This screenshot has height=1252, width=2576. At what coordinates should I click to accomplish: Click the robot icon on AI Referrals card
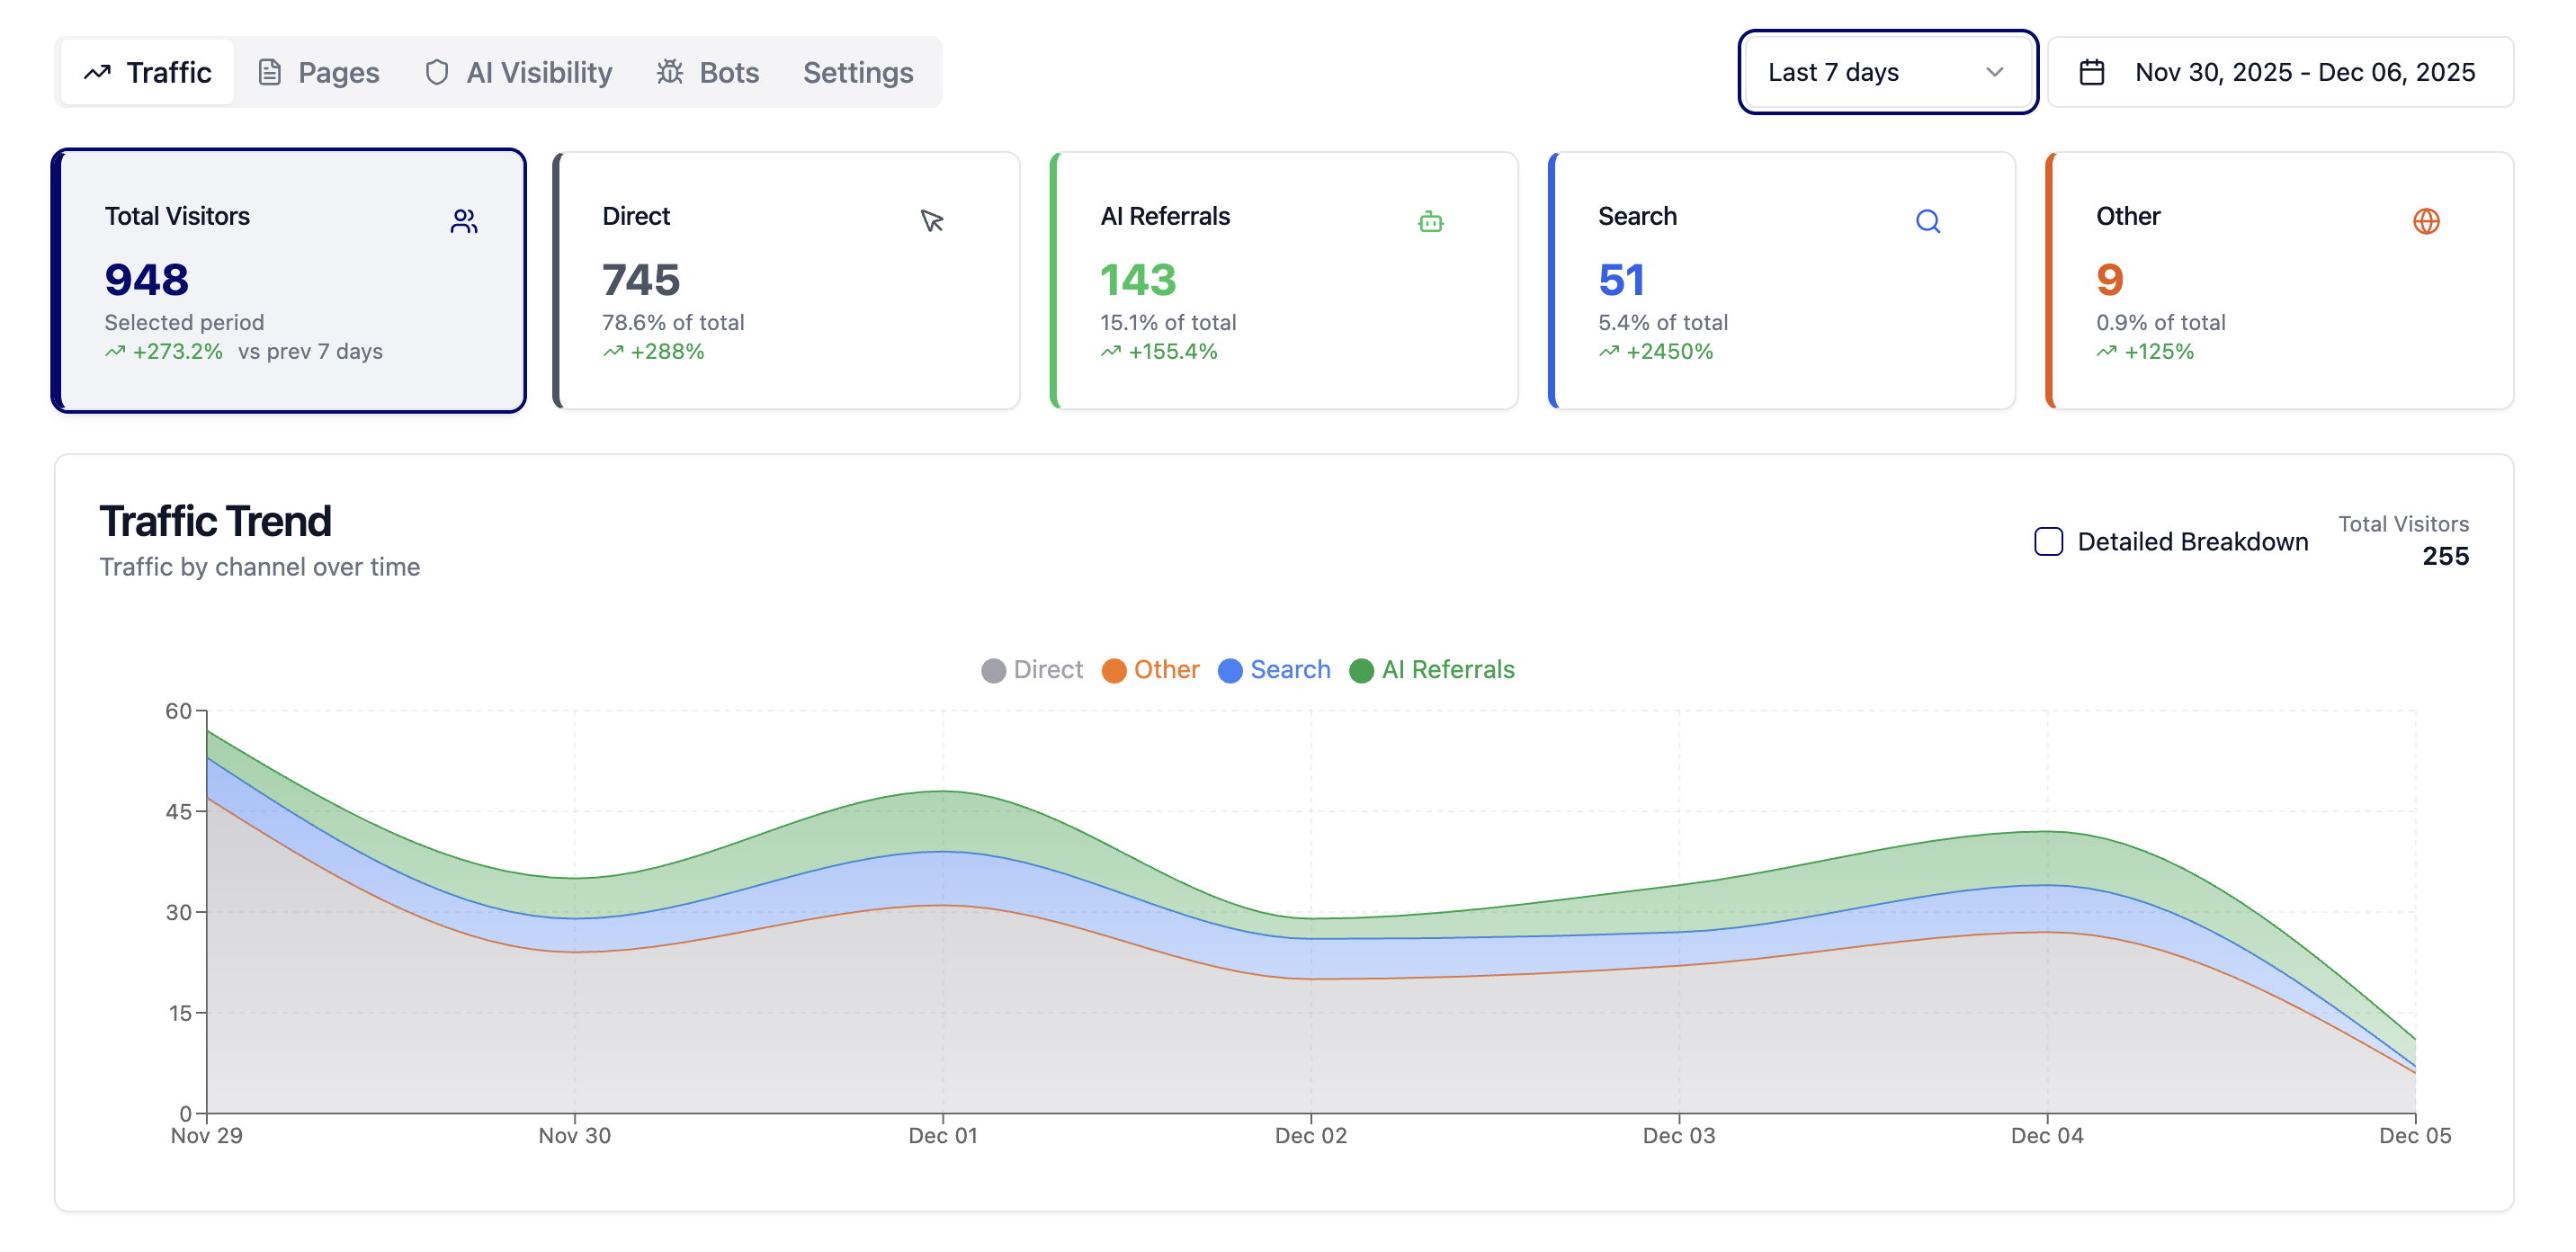[x=1432, y=221]
